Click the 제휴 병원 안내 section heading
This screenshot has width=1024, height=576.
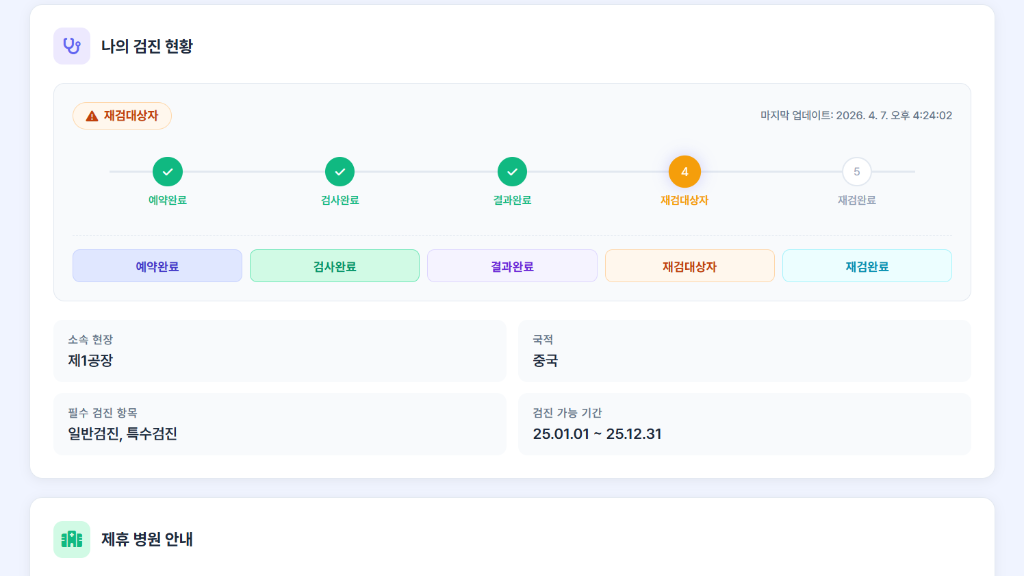(x=147, y=539)
